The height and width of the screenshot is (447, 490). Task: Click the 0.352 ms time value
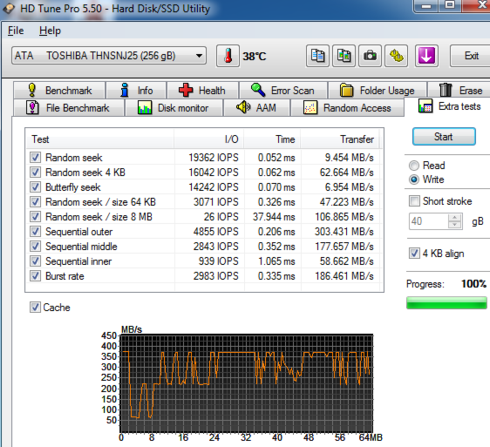coord(276,246)
